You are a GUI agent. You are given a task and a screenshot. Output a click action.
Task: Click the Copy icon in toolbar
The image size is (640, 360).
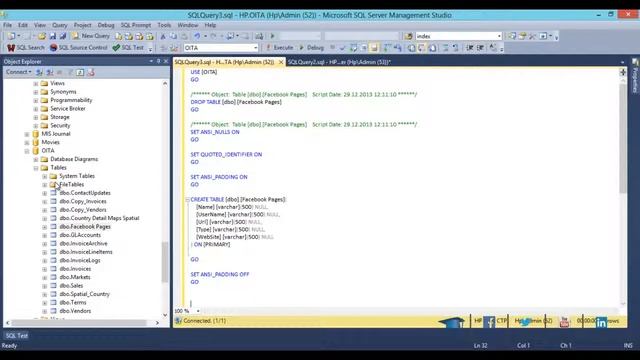pos(173,36)
